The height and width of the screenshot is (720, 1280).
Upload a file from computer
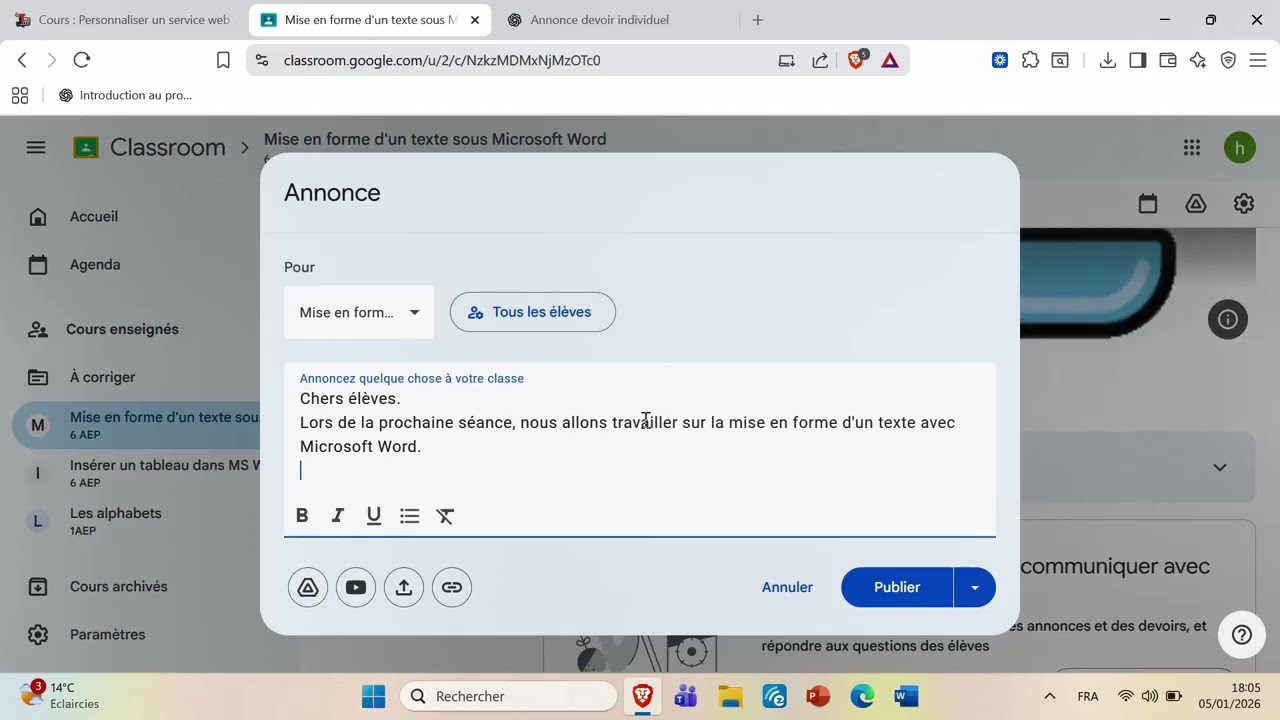click(404, 587)
